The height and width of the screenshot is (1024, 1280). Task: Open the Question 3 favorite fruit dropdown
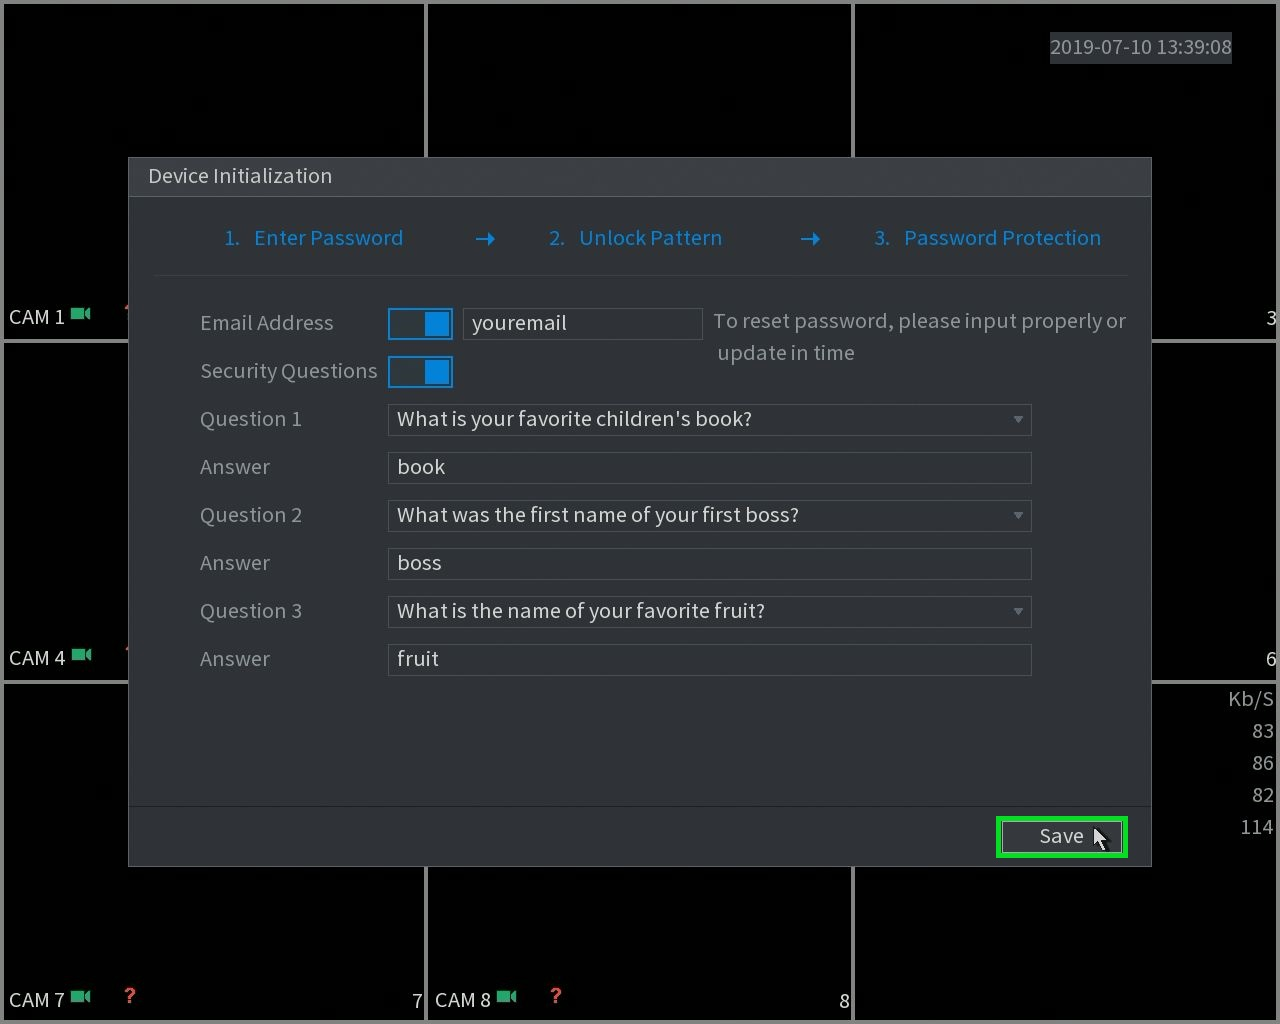click(709, 612)
